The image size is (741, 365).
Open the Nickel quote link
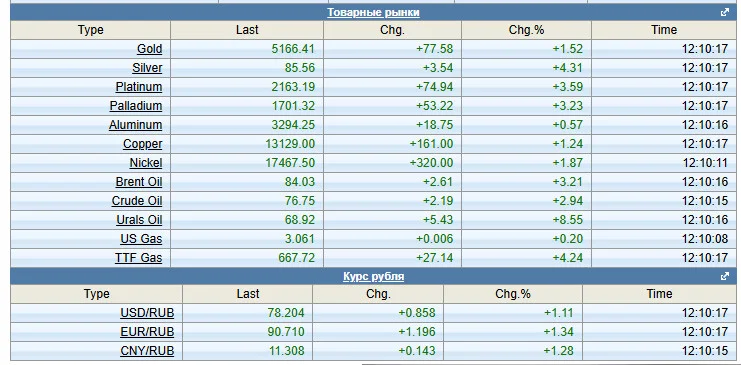146,163
